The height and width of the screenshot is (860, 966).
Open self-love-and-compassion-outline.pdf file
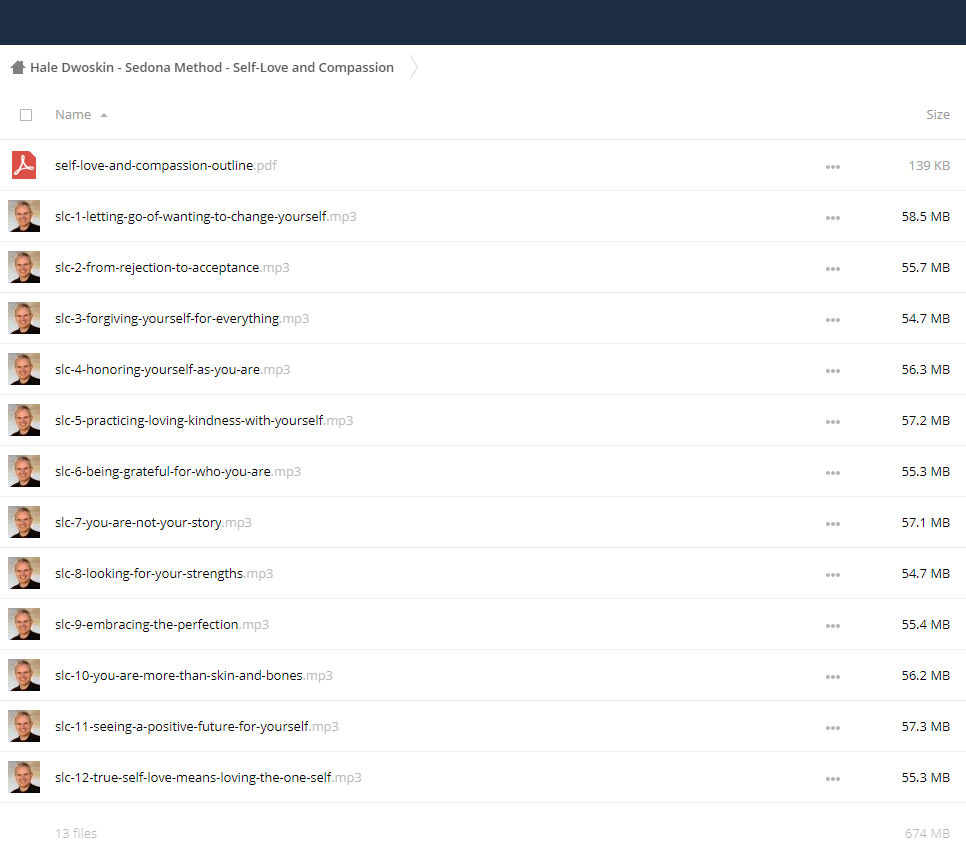[166, 166]
